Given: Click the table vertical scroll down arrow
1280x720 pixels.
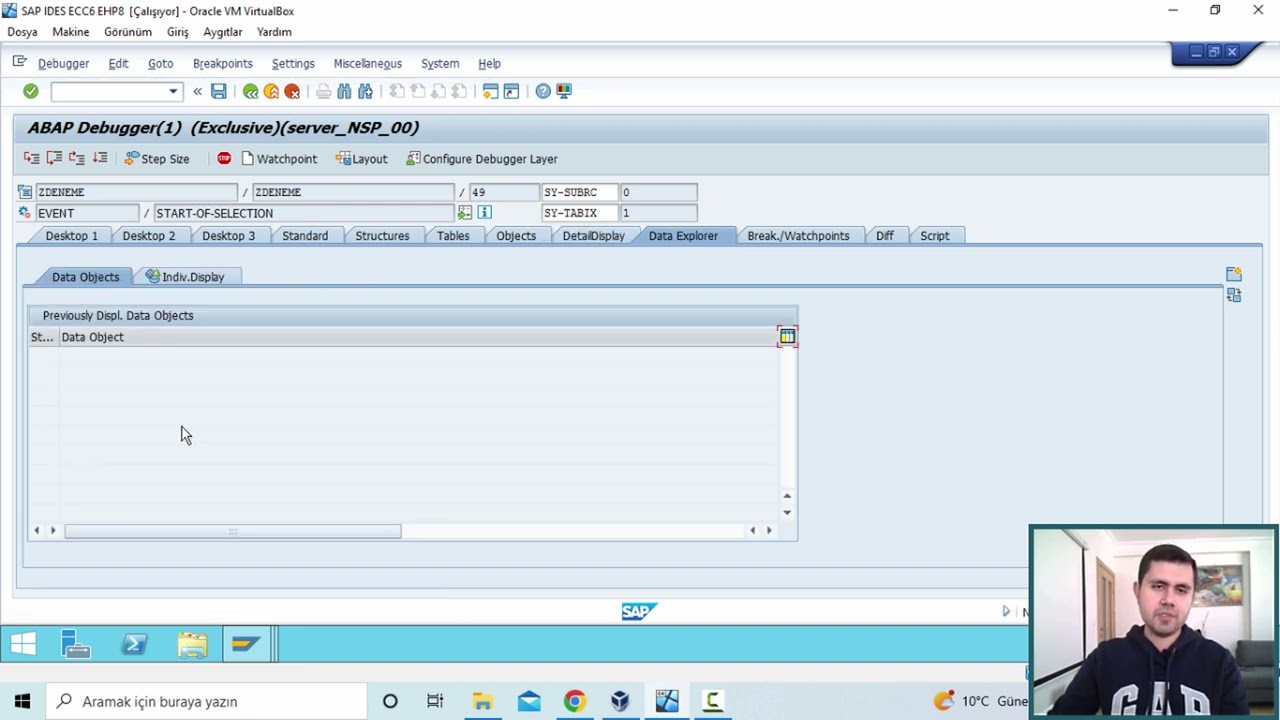Looking at the screenshot, I should point(787,512).
